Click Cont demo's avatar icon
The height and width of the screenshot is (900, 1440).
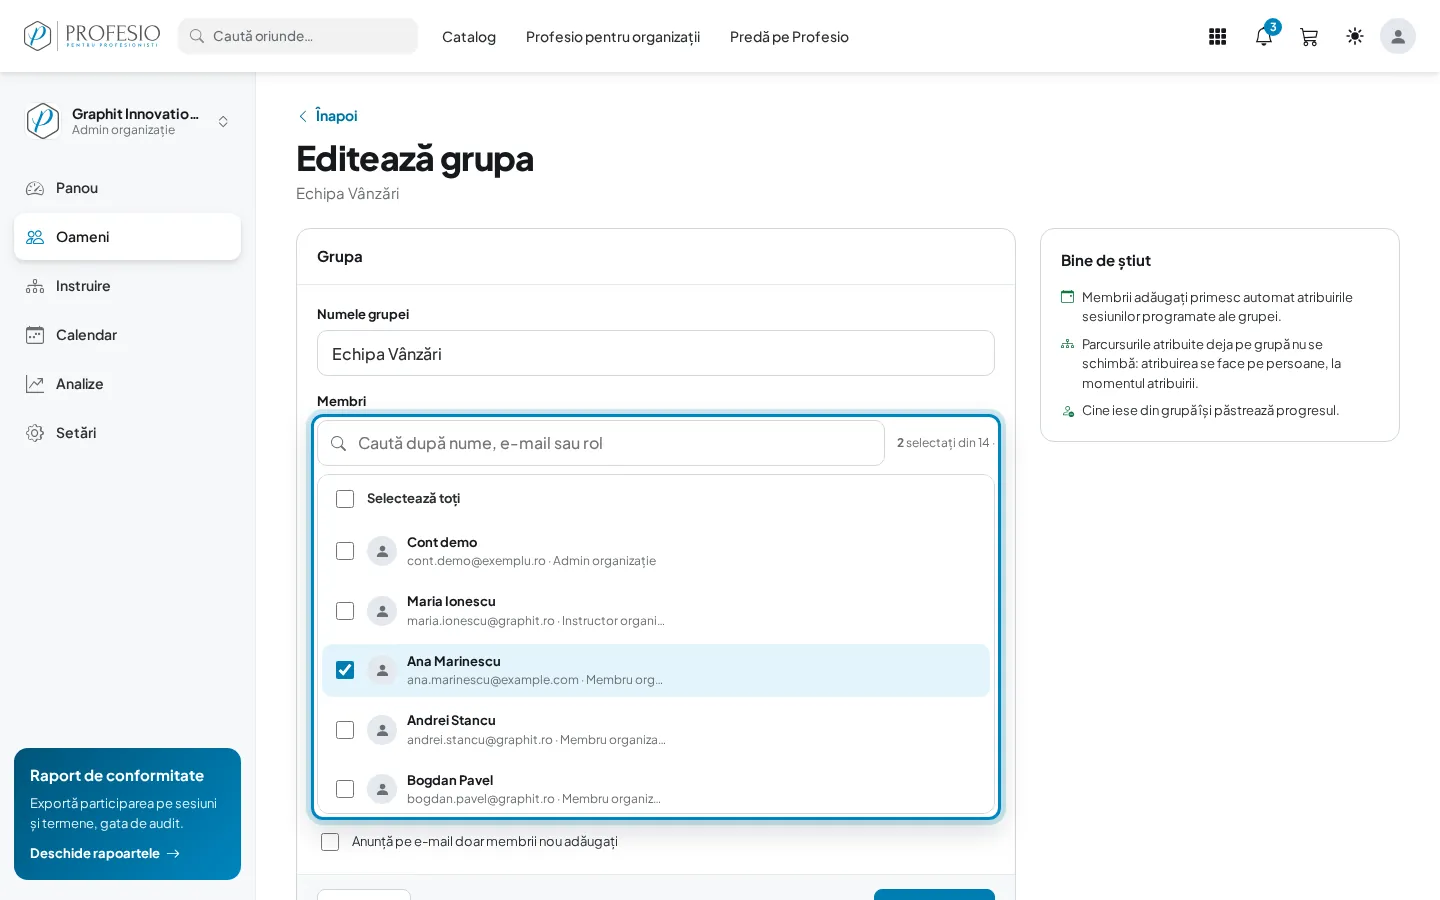(x=382, y=551)
